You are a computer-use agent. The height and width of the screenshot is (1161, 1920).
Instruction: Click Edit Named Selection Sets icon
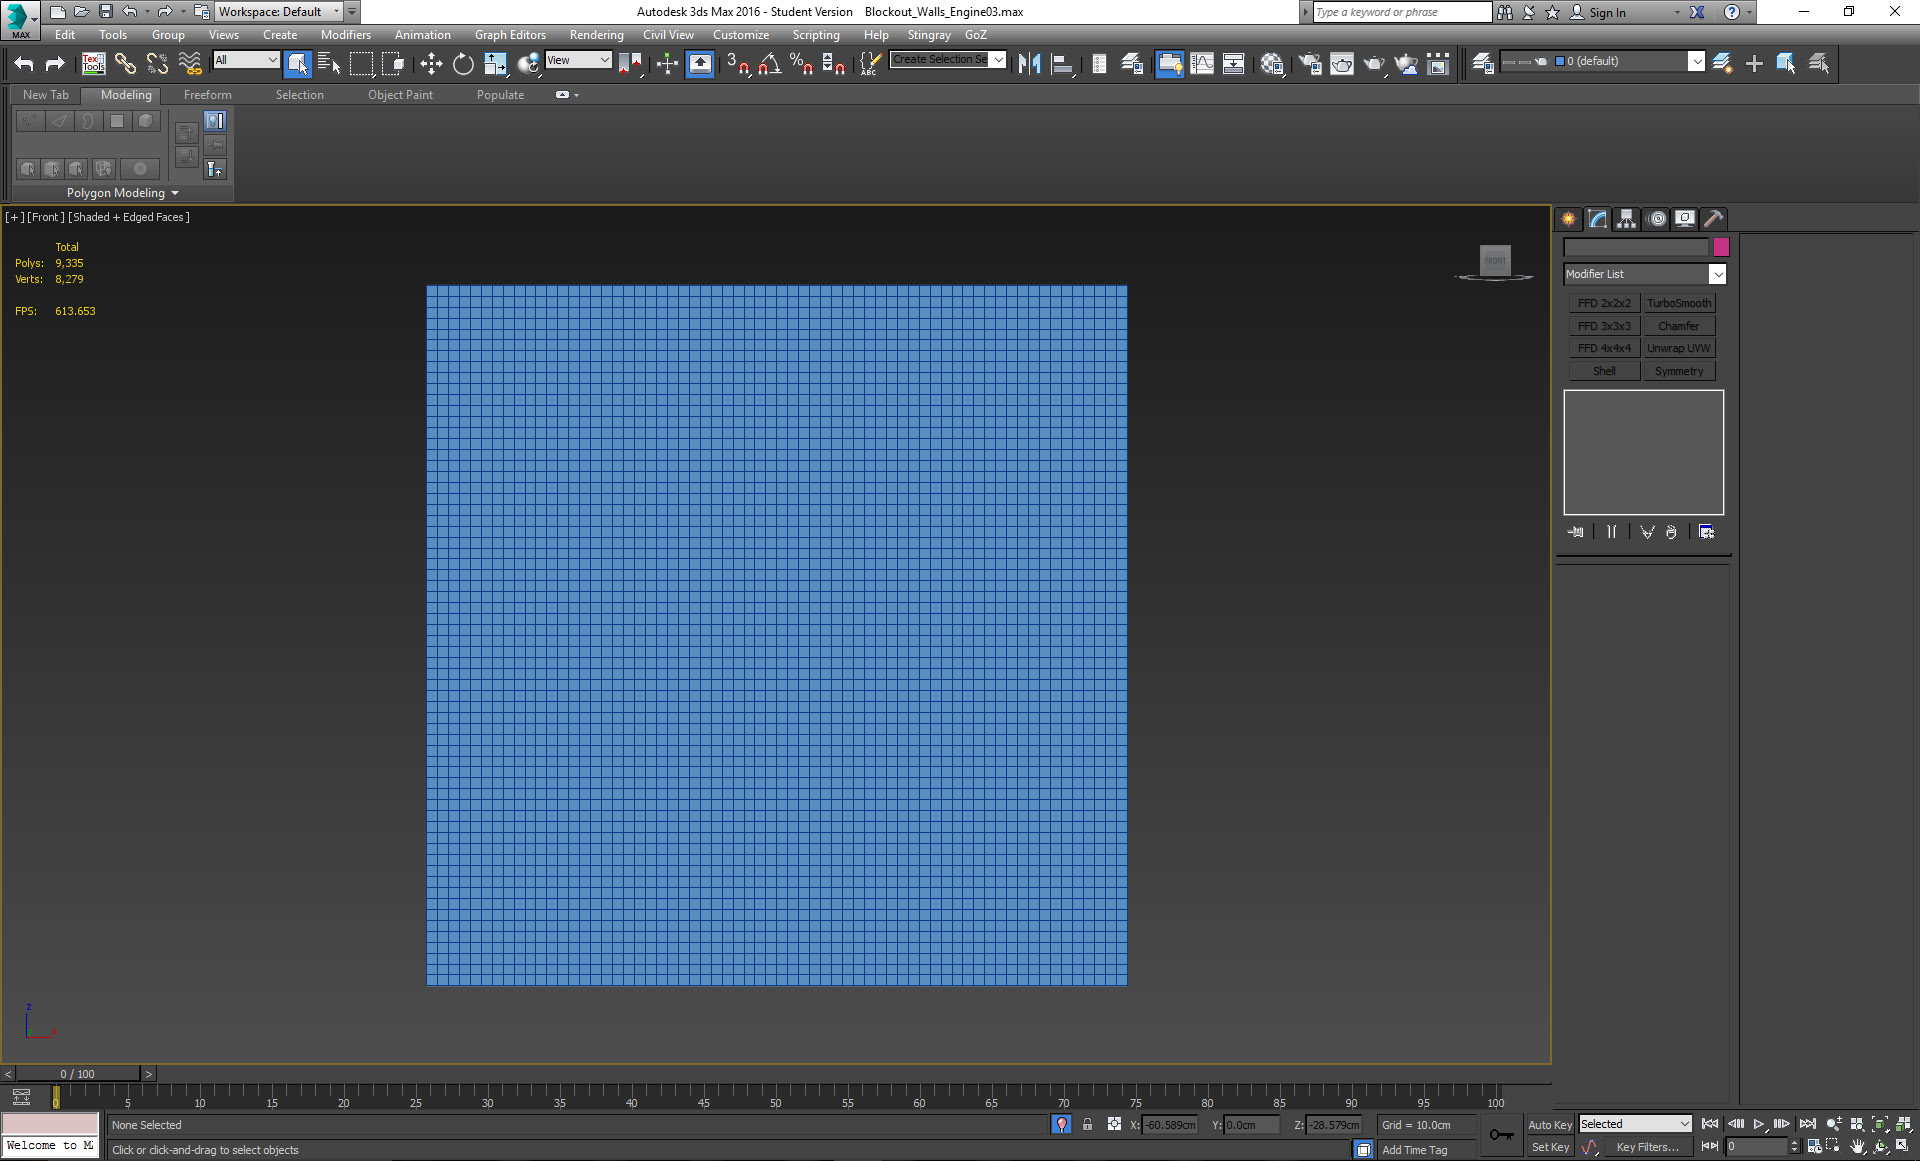[x=870, y=64]
